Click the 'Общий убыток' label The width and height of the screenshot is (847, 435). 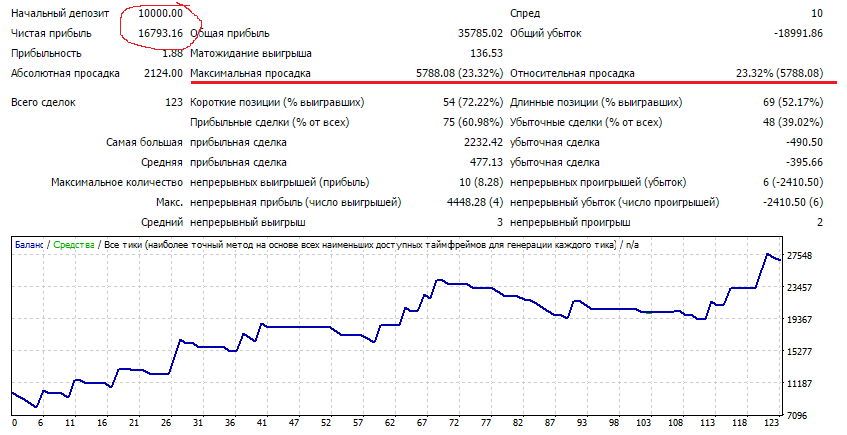coord(546,33)
